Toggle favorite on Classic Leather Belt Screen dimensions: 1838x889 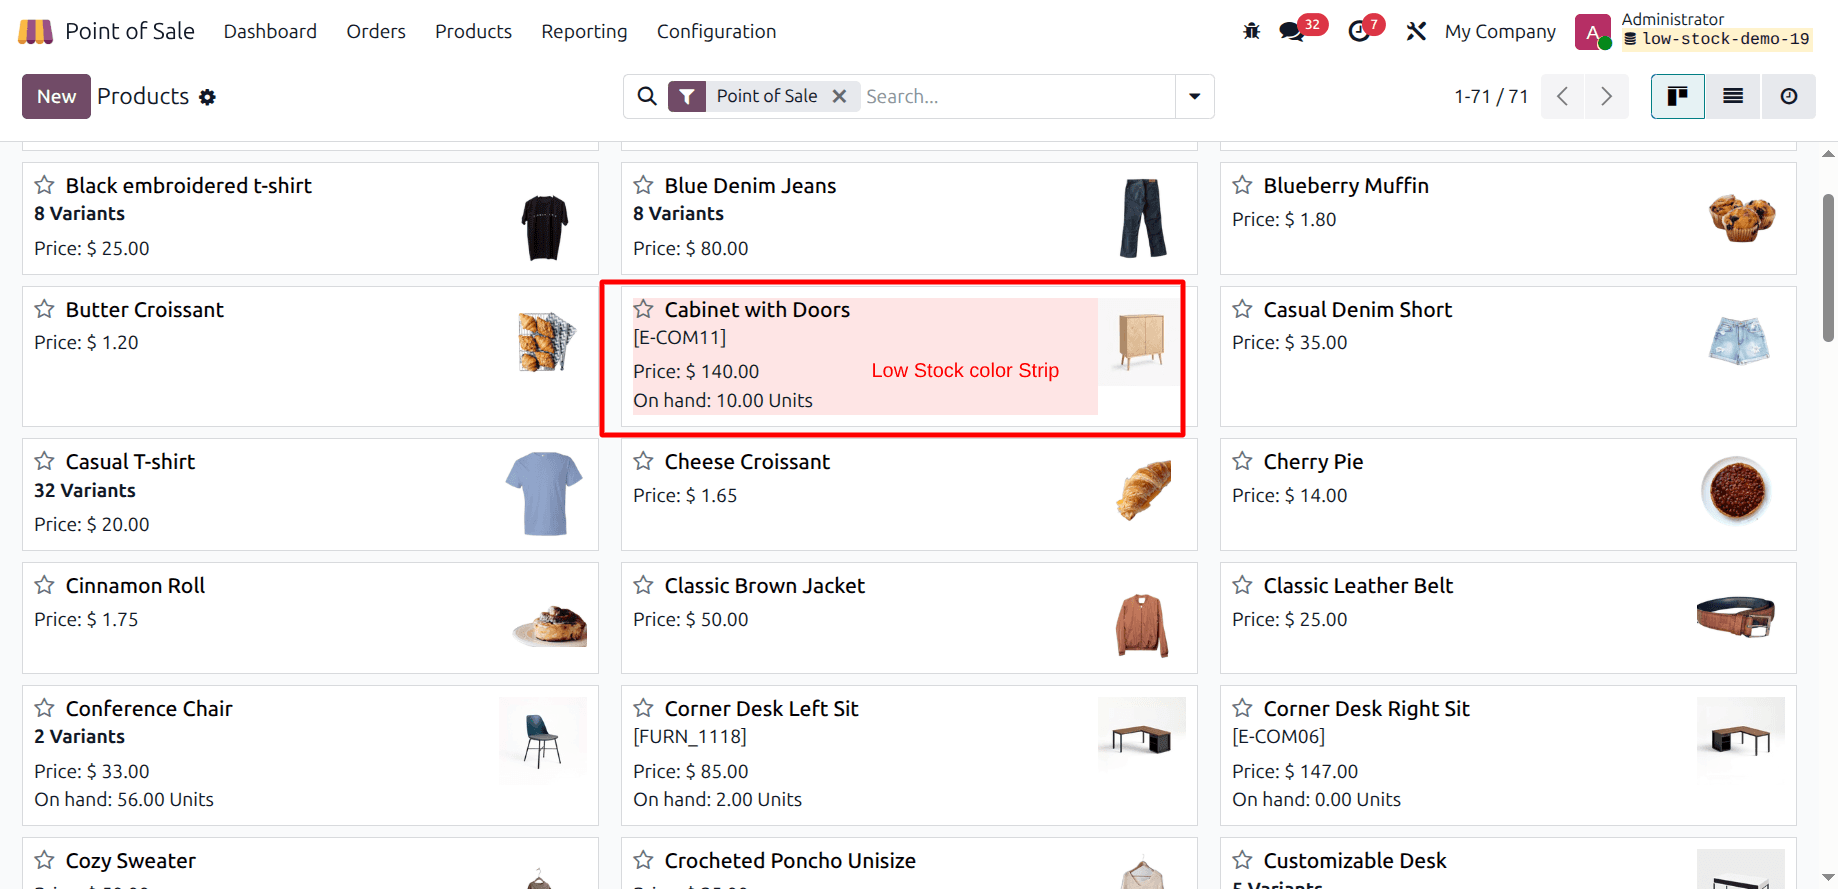tap(1242, 585)
